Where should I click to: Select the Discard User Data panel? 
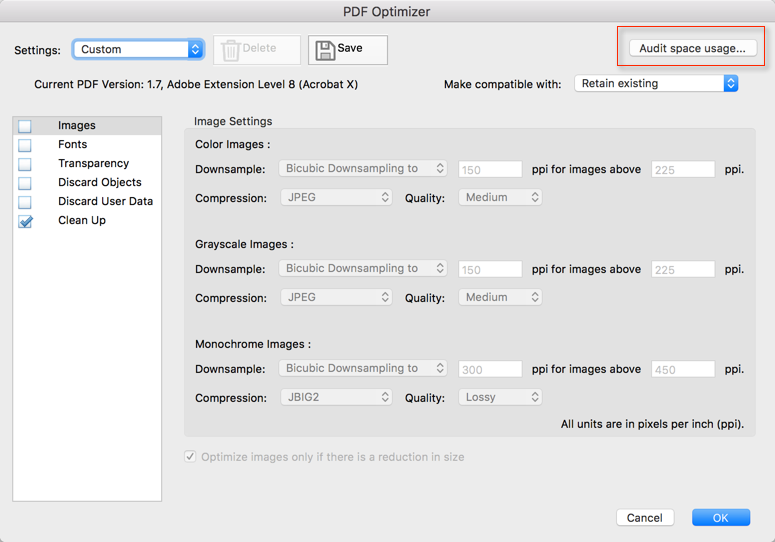(105, 202)
